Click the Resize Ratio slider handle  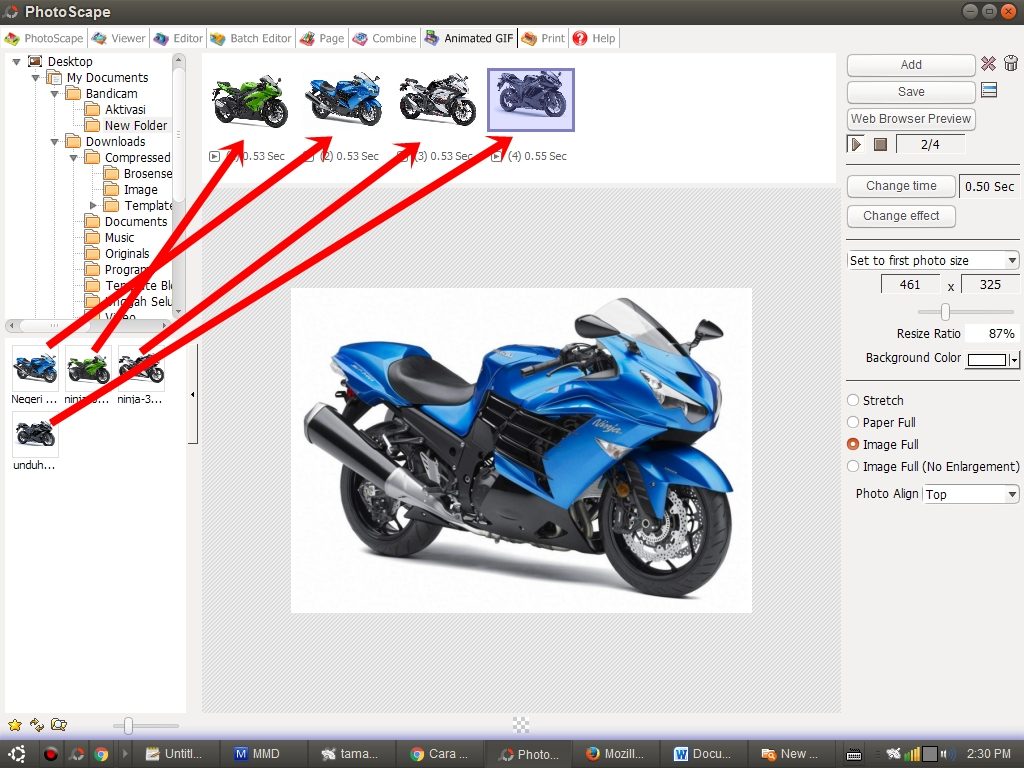945,312
